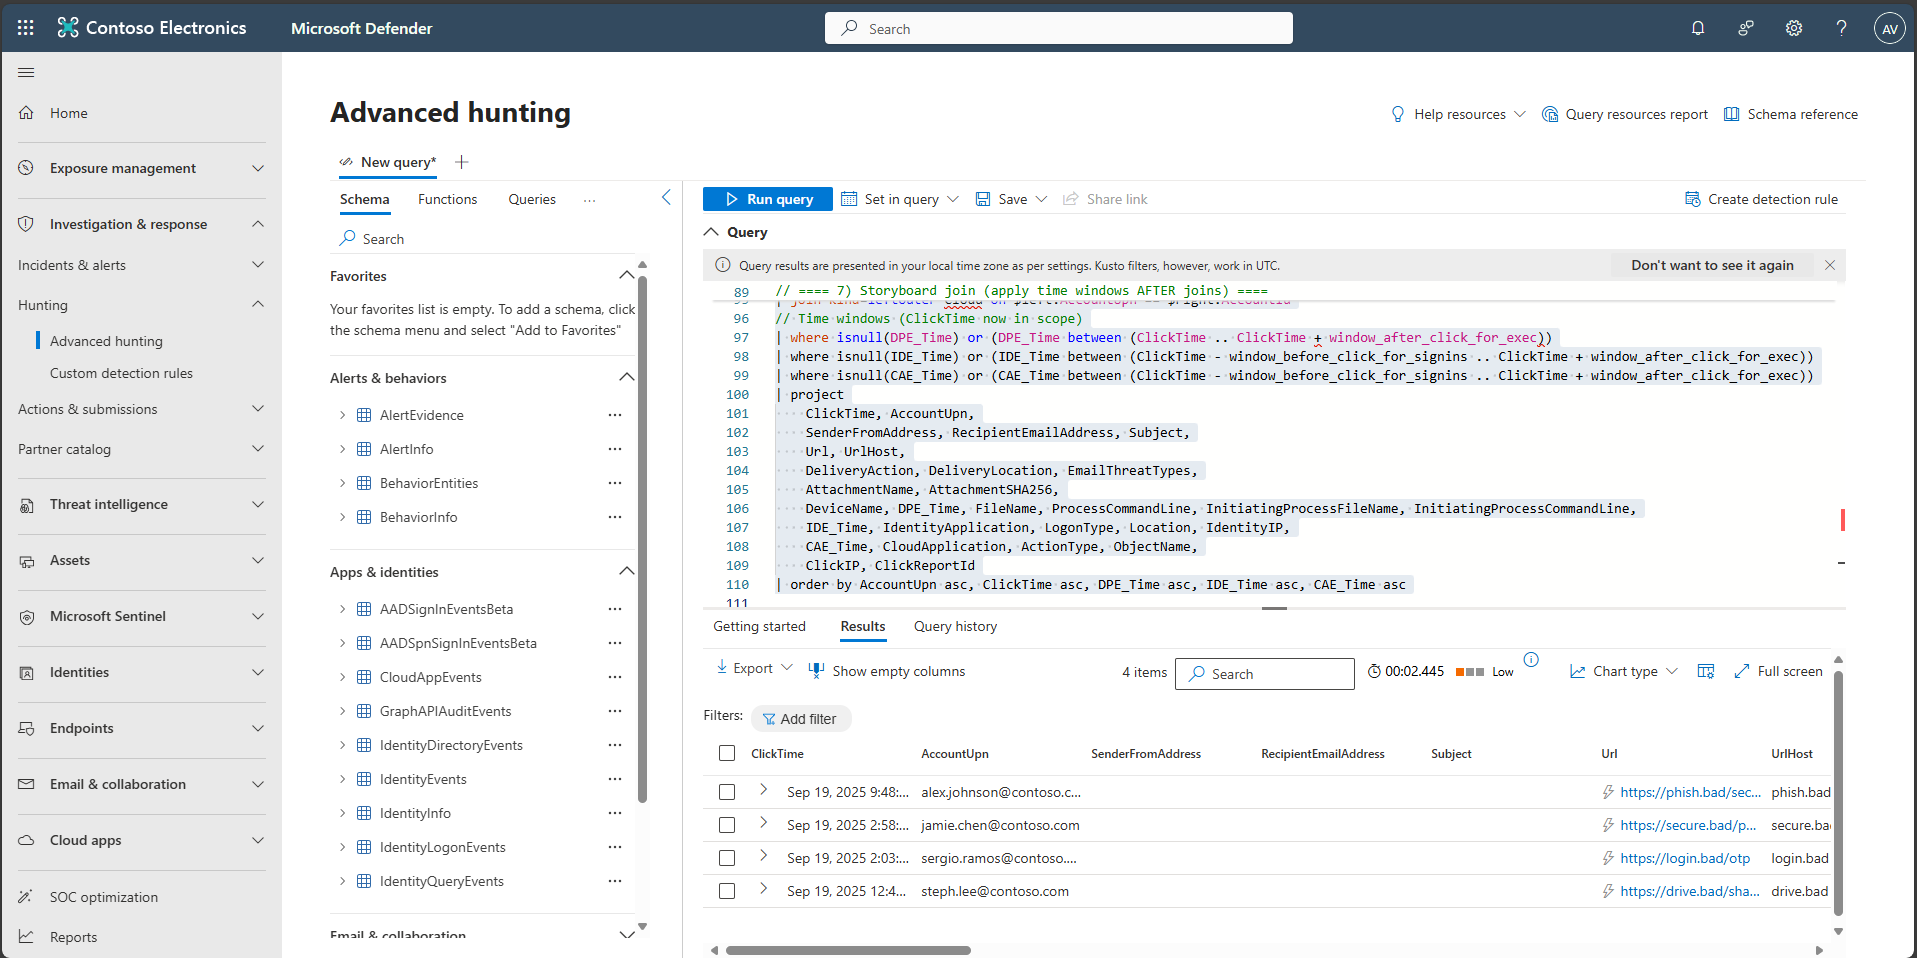Click the Home icon in sidebar
The width and height of the screenshot is (1917, 958).
click(x=27, y=113)
